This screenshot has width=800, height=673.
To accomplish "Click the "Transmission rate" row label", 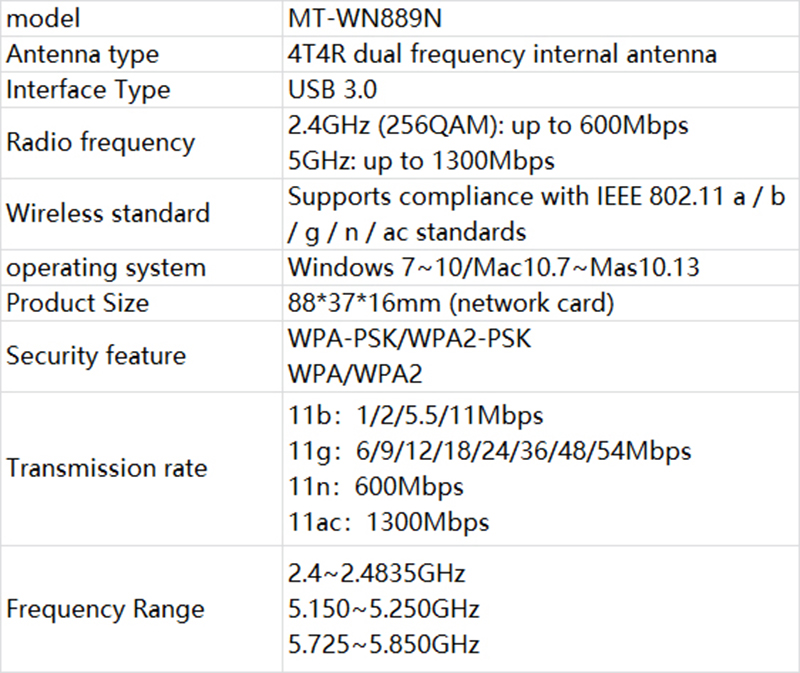I will (x=107, y=467).
